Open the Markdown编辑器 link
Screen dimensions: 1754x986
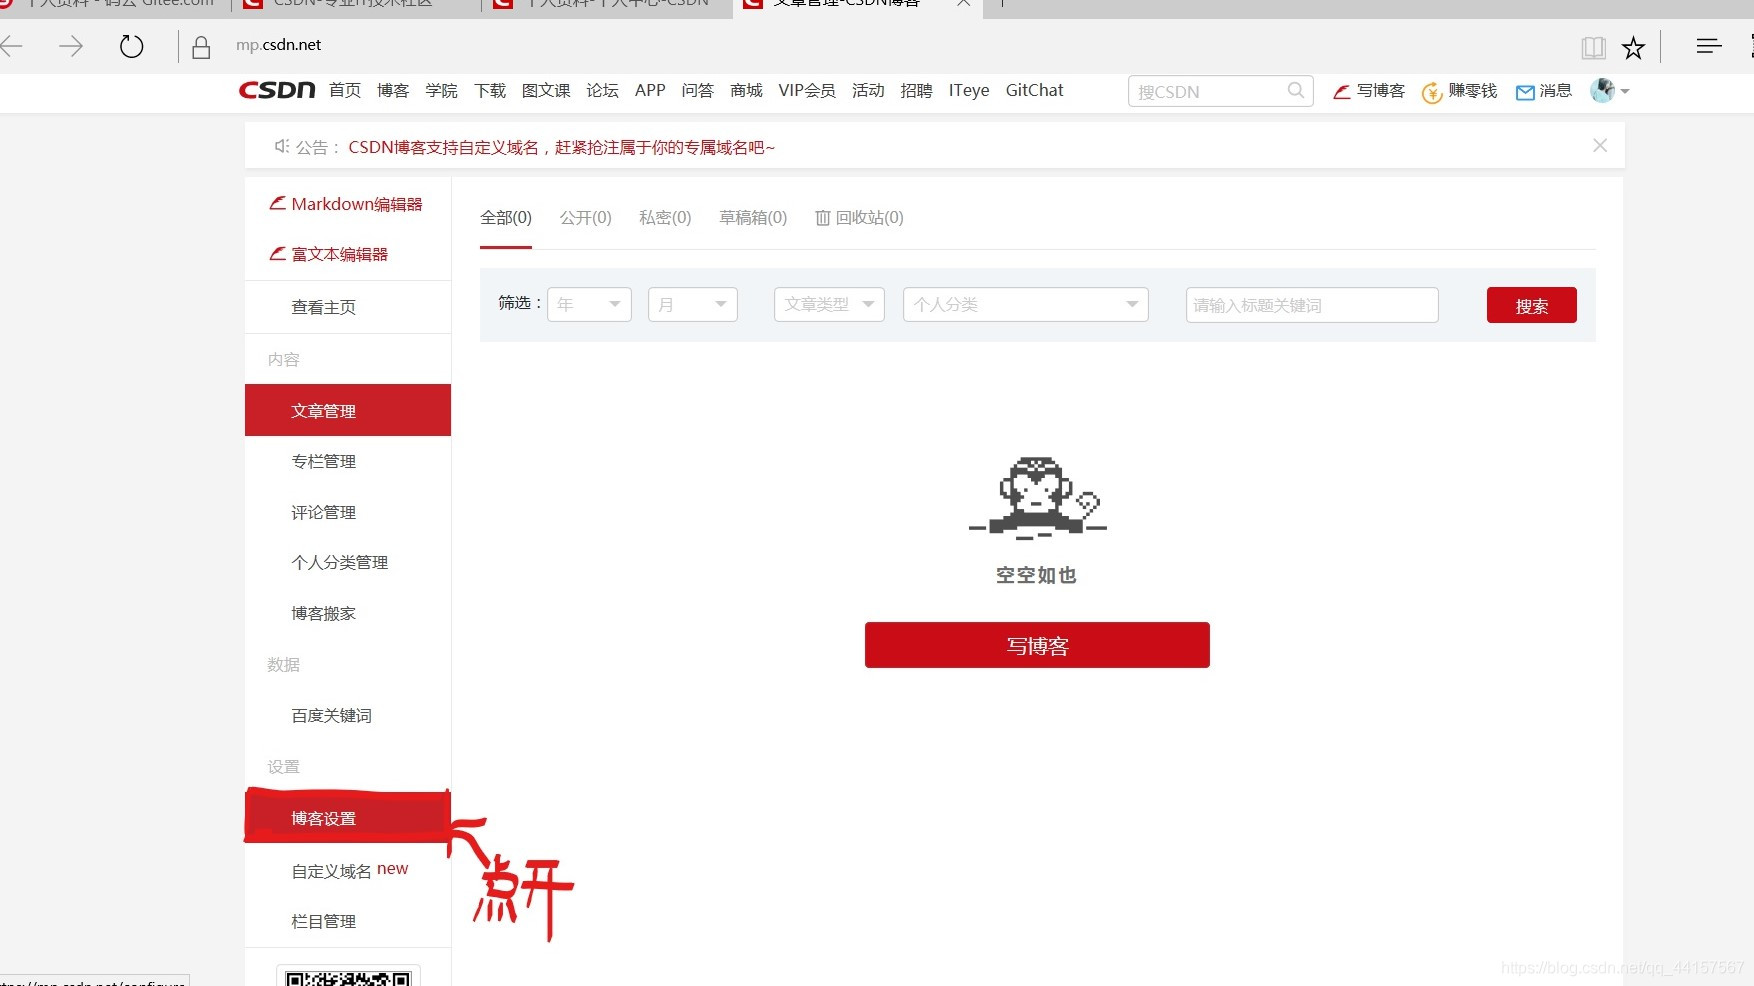click(x=356, y=204)
